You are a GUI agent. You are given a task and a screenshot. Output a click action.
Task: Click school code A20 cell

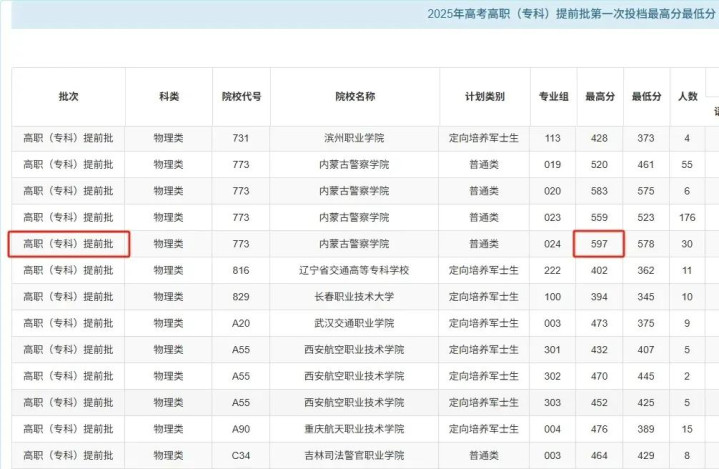[241, 323]
